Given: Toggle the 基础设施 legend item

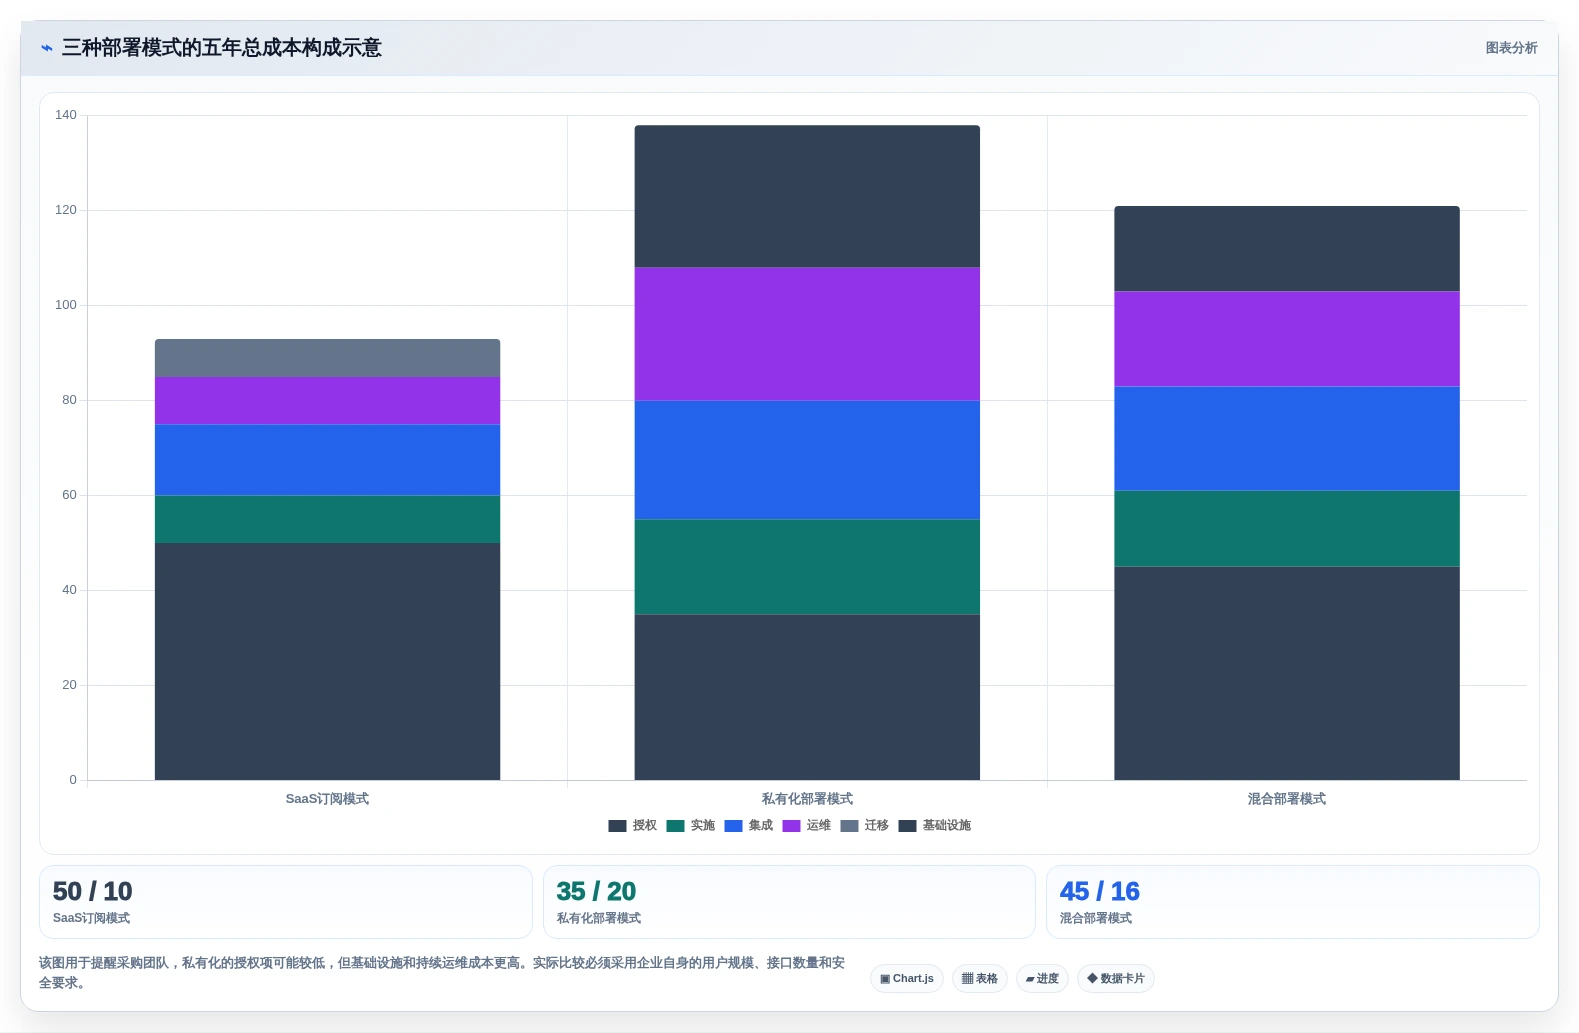Looking at the screenshot, I should tap(934, 825).
